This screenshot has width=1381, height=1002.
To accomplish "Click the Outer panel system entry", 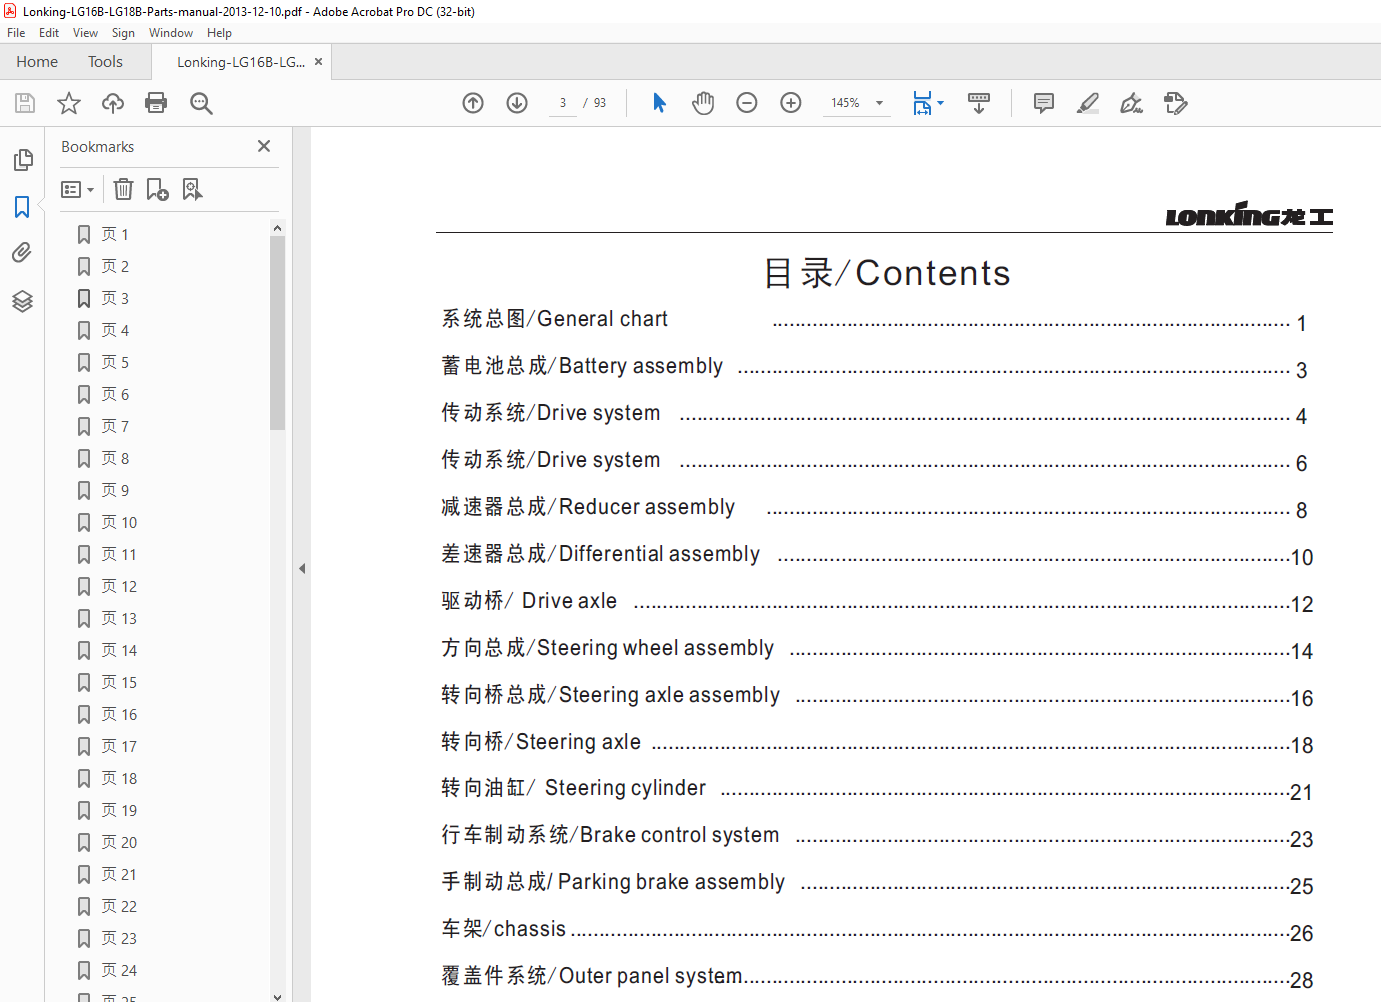I will point(877,977).
